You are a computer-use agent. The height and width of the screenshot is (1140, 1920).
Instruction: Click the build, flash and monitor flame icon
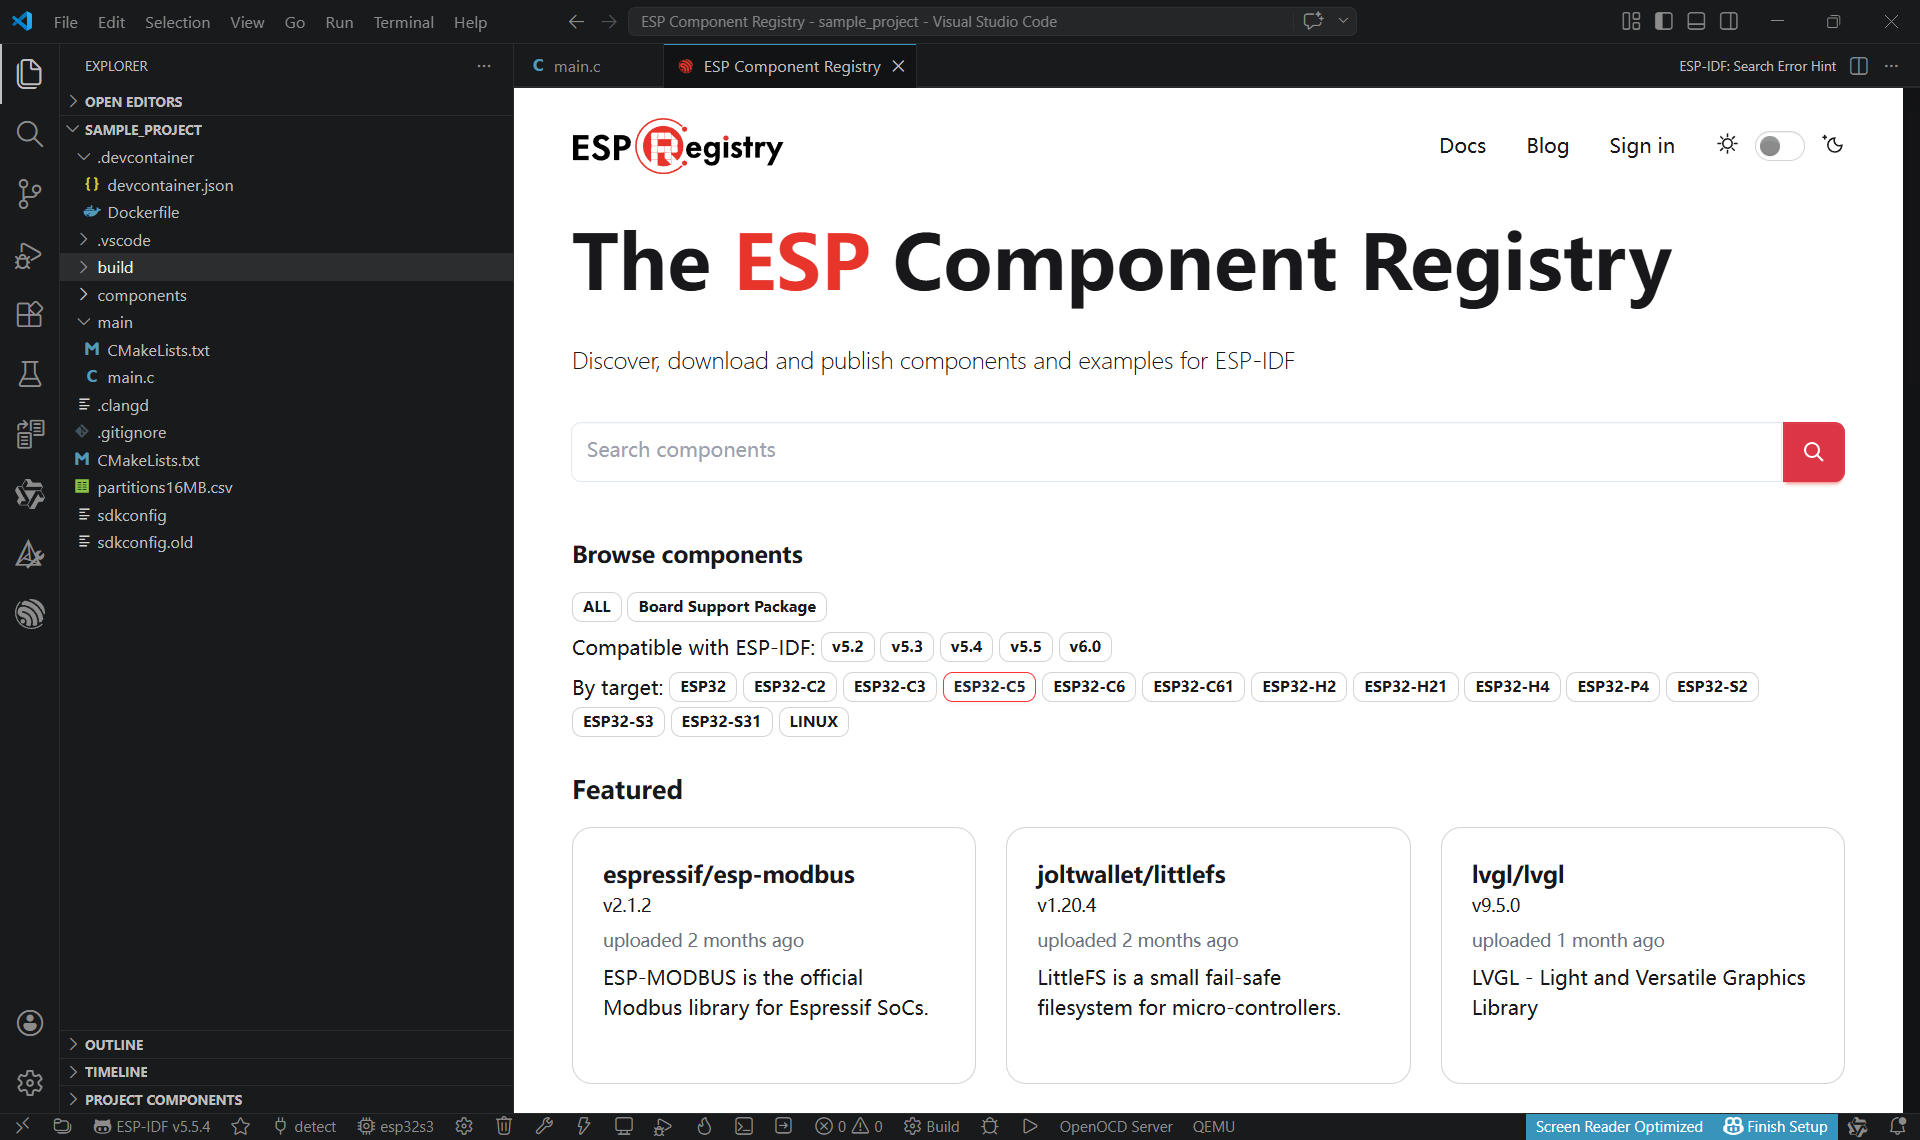704,1126
